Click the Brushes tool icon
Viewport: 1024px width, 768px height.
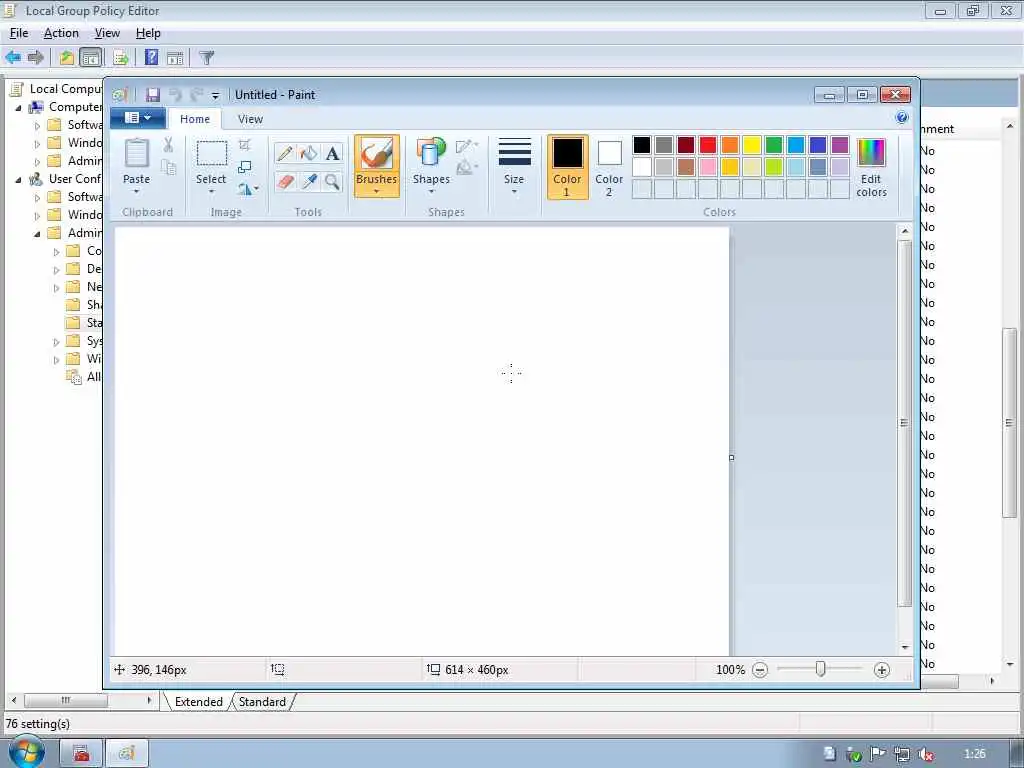377,154
